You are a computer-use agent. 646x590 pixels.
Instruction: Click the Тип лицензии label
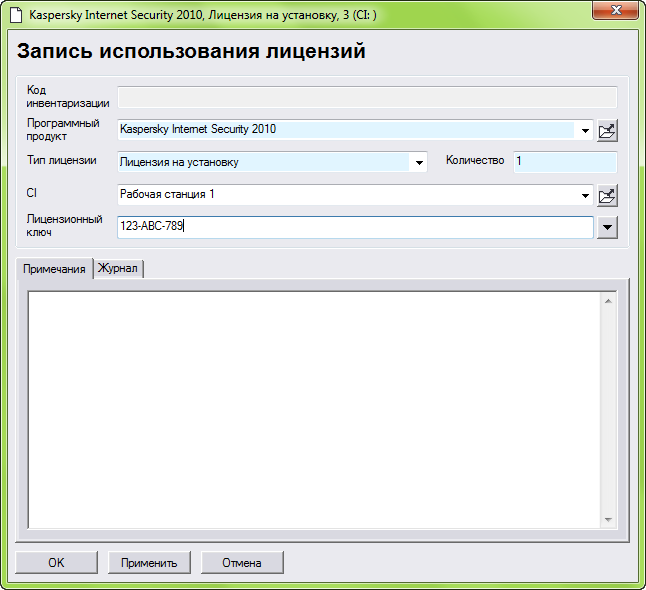tap(62, 160)
